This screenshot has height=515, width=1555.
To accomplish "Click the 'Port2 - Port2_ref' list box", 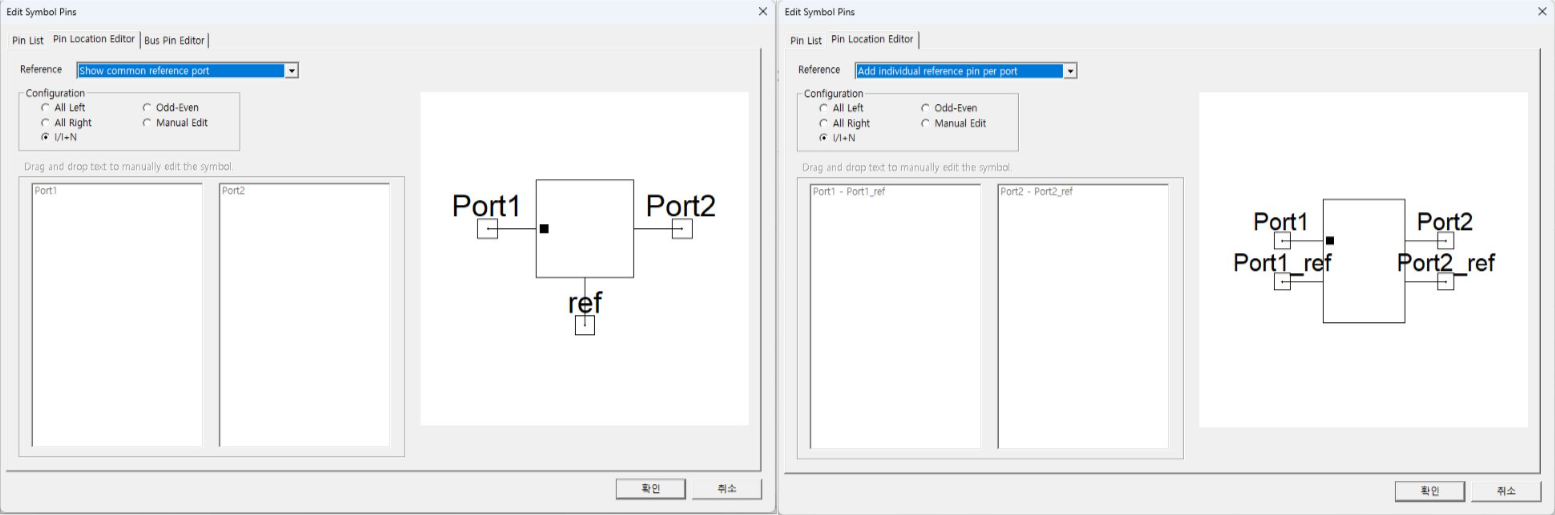I will coord(1083,315).
